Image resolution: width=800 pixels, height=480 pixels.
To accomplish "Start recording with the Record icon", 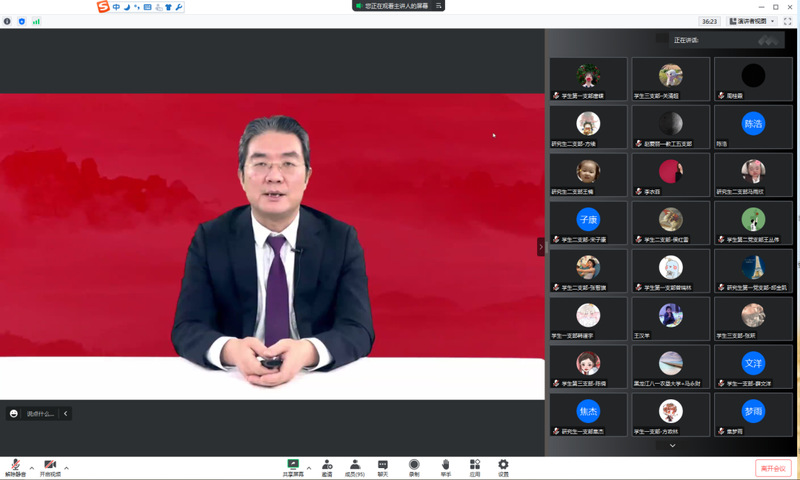I will pyautogui.click(x=414, y=466).
